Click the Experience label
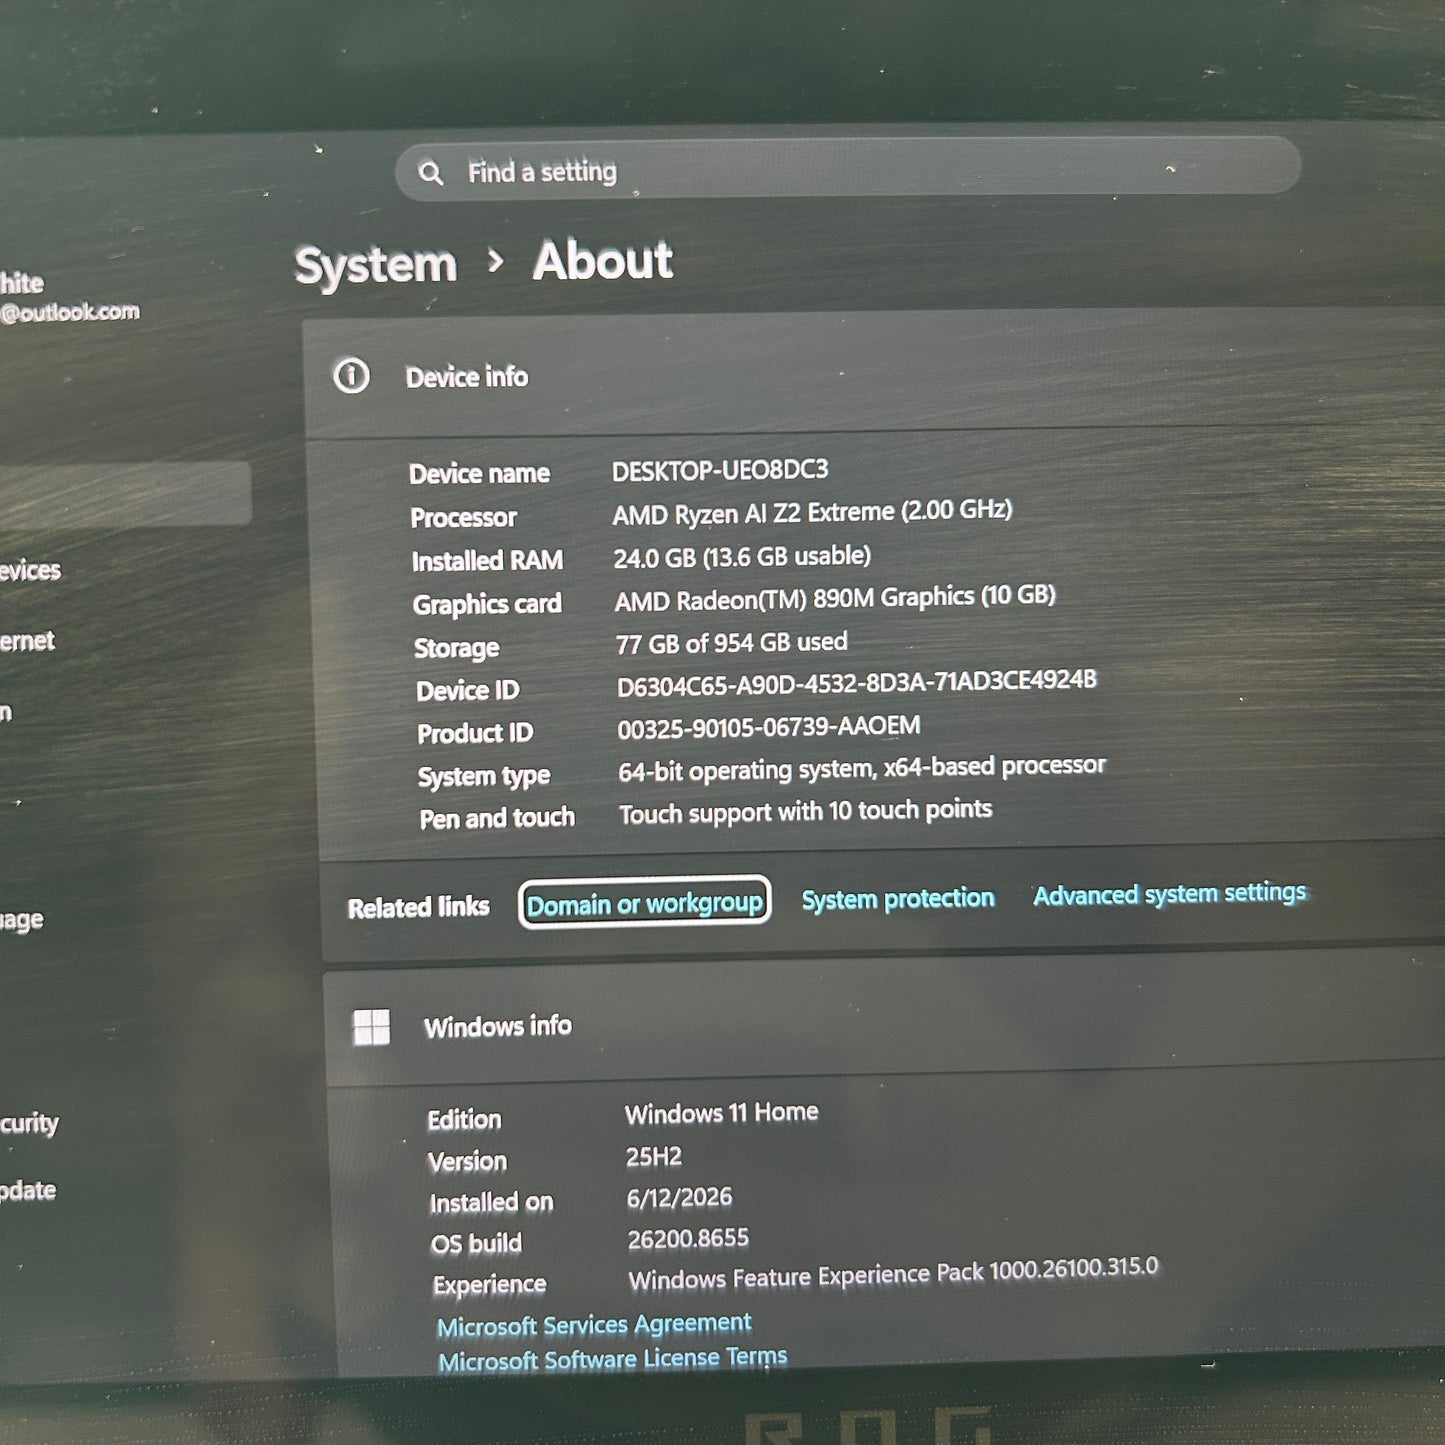The width and height of the screenshot is (1445, 1445). pyautogui.click(x=489, y=1285)
